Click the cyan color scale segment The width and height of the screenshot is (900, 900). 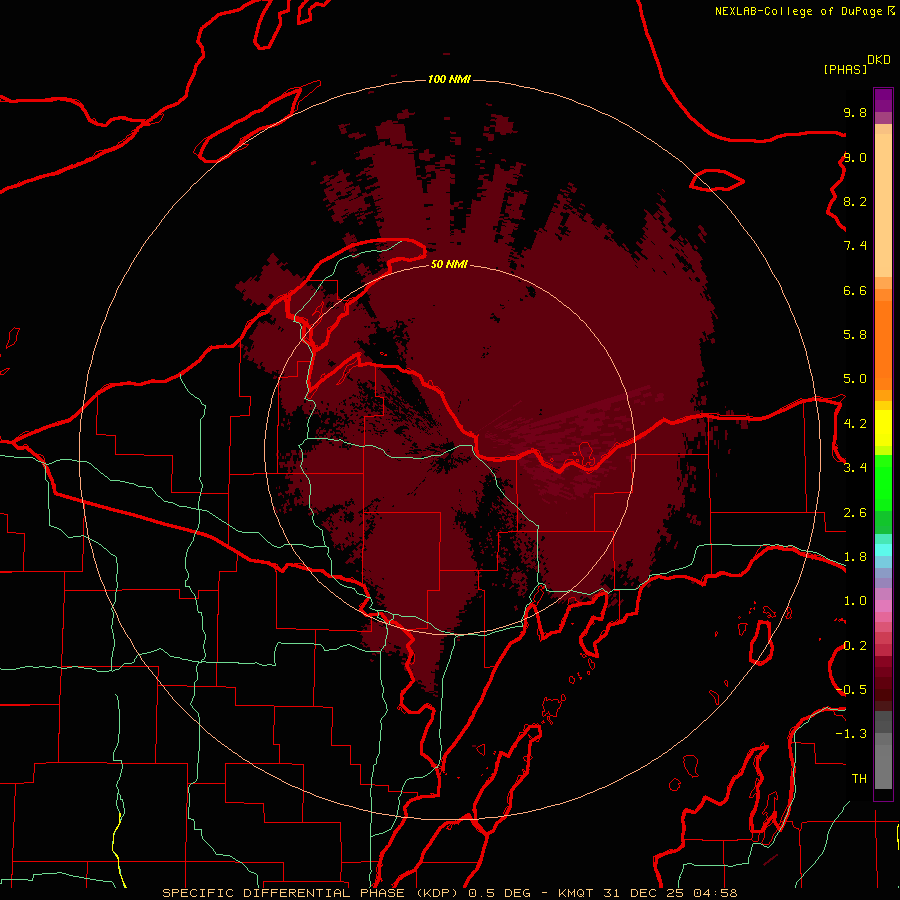click(883, 550)
